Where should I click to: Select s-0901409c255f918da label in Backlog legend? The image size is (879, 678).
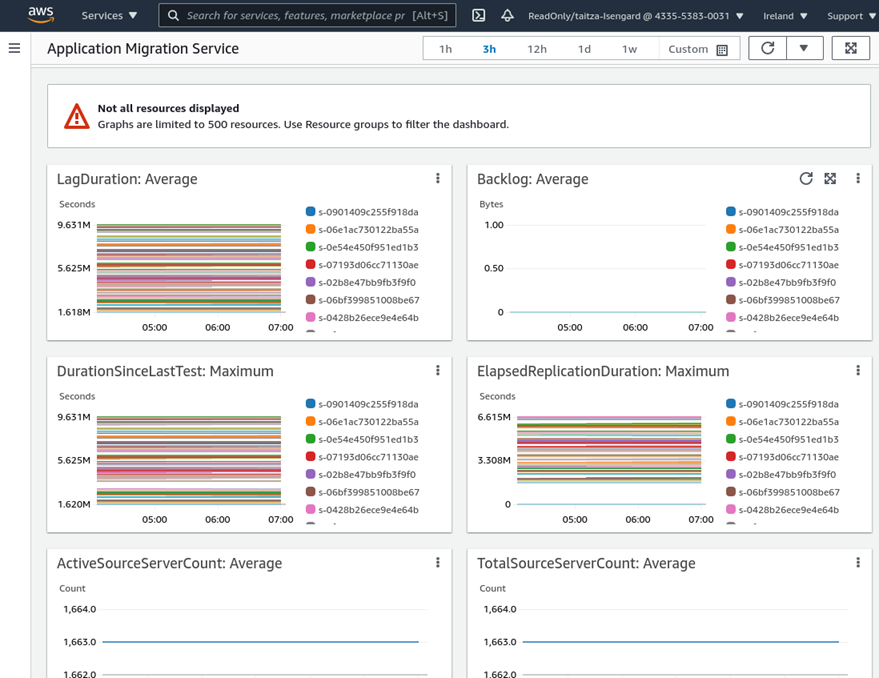pos(789,212)
